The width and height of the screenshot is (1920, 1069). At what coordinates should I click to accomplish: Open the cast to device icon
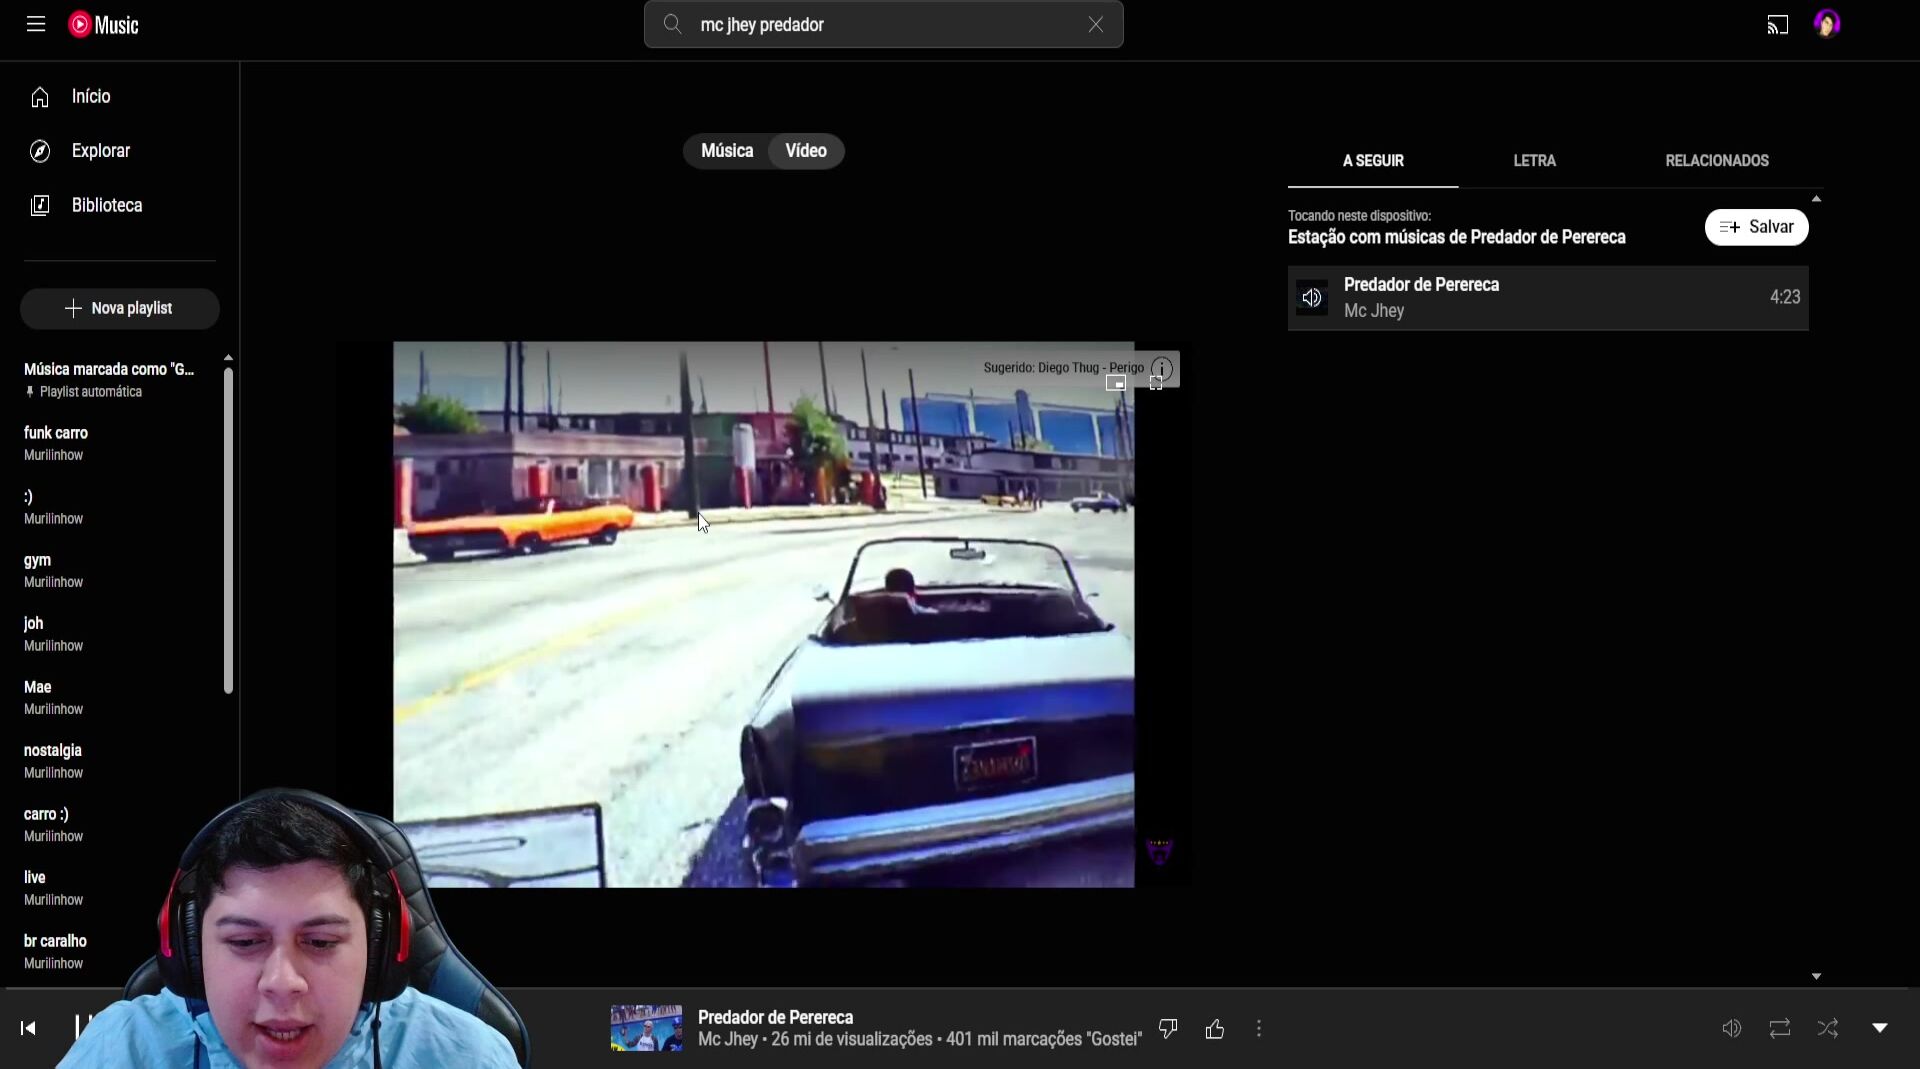point(1778,25)
